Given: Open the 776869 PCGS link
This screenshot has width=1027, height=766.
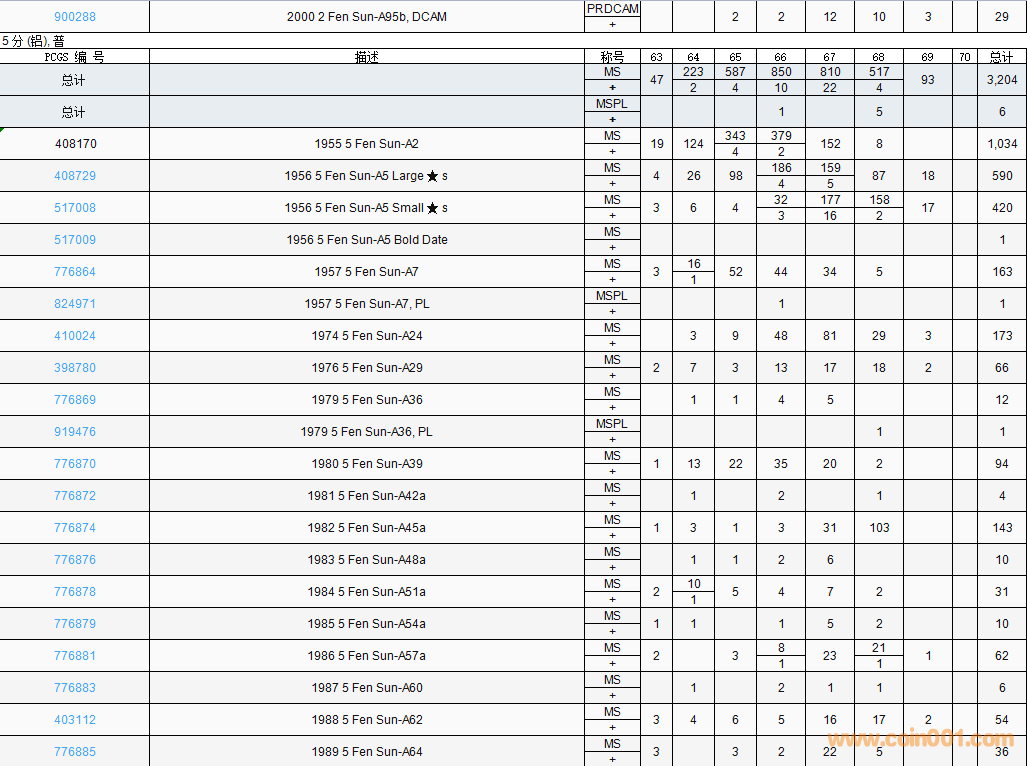Looking at the screenshot, I should click(x=75, y=400).
